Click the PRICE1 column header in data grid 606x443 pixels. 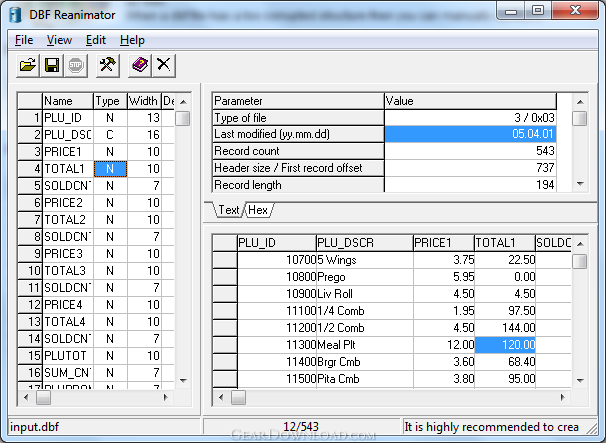click(x=444, y=243)
